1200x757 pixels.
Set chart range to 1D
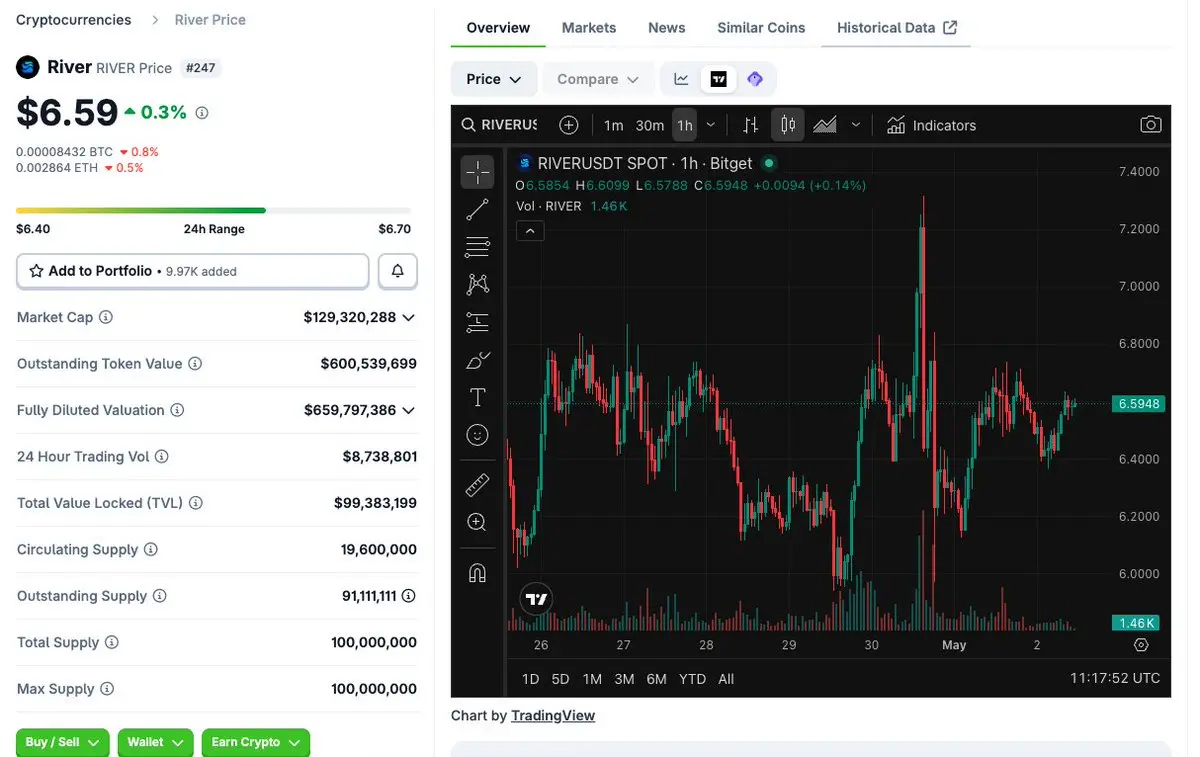pyautogui.click(x=531, y=679)
